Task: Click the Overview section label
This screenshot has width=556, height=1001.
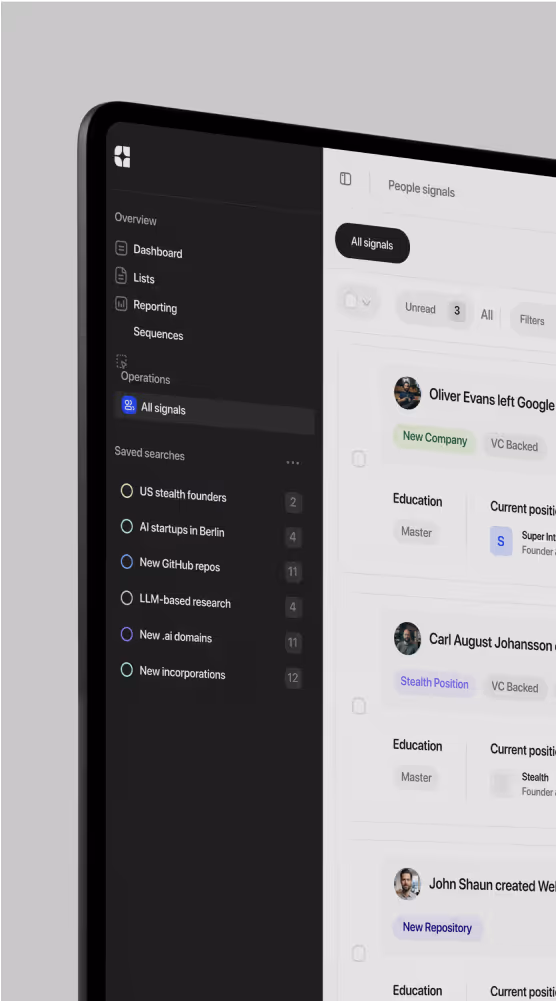Action: pos(135,219)
